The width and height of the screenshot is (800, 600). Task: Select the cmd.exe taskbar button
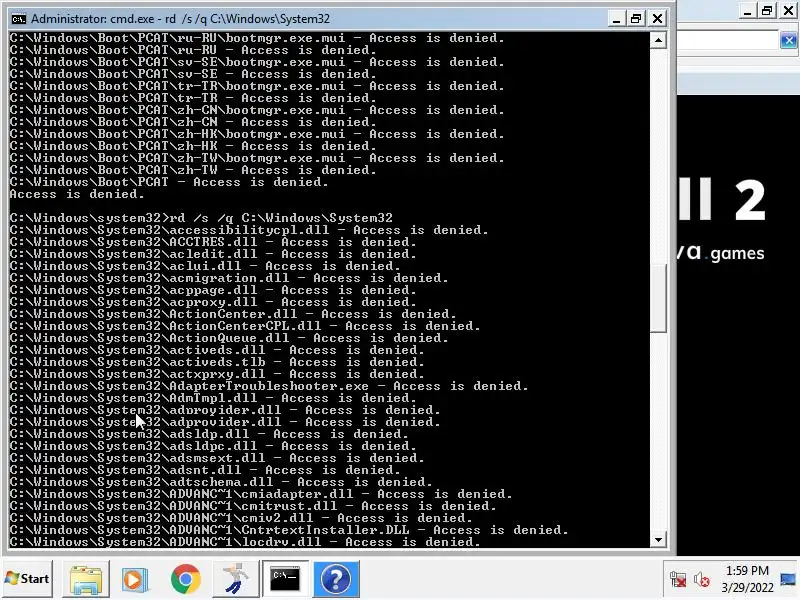coord(285,579)
